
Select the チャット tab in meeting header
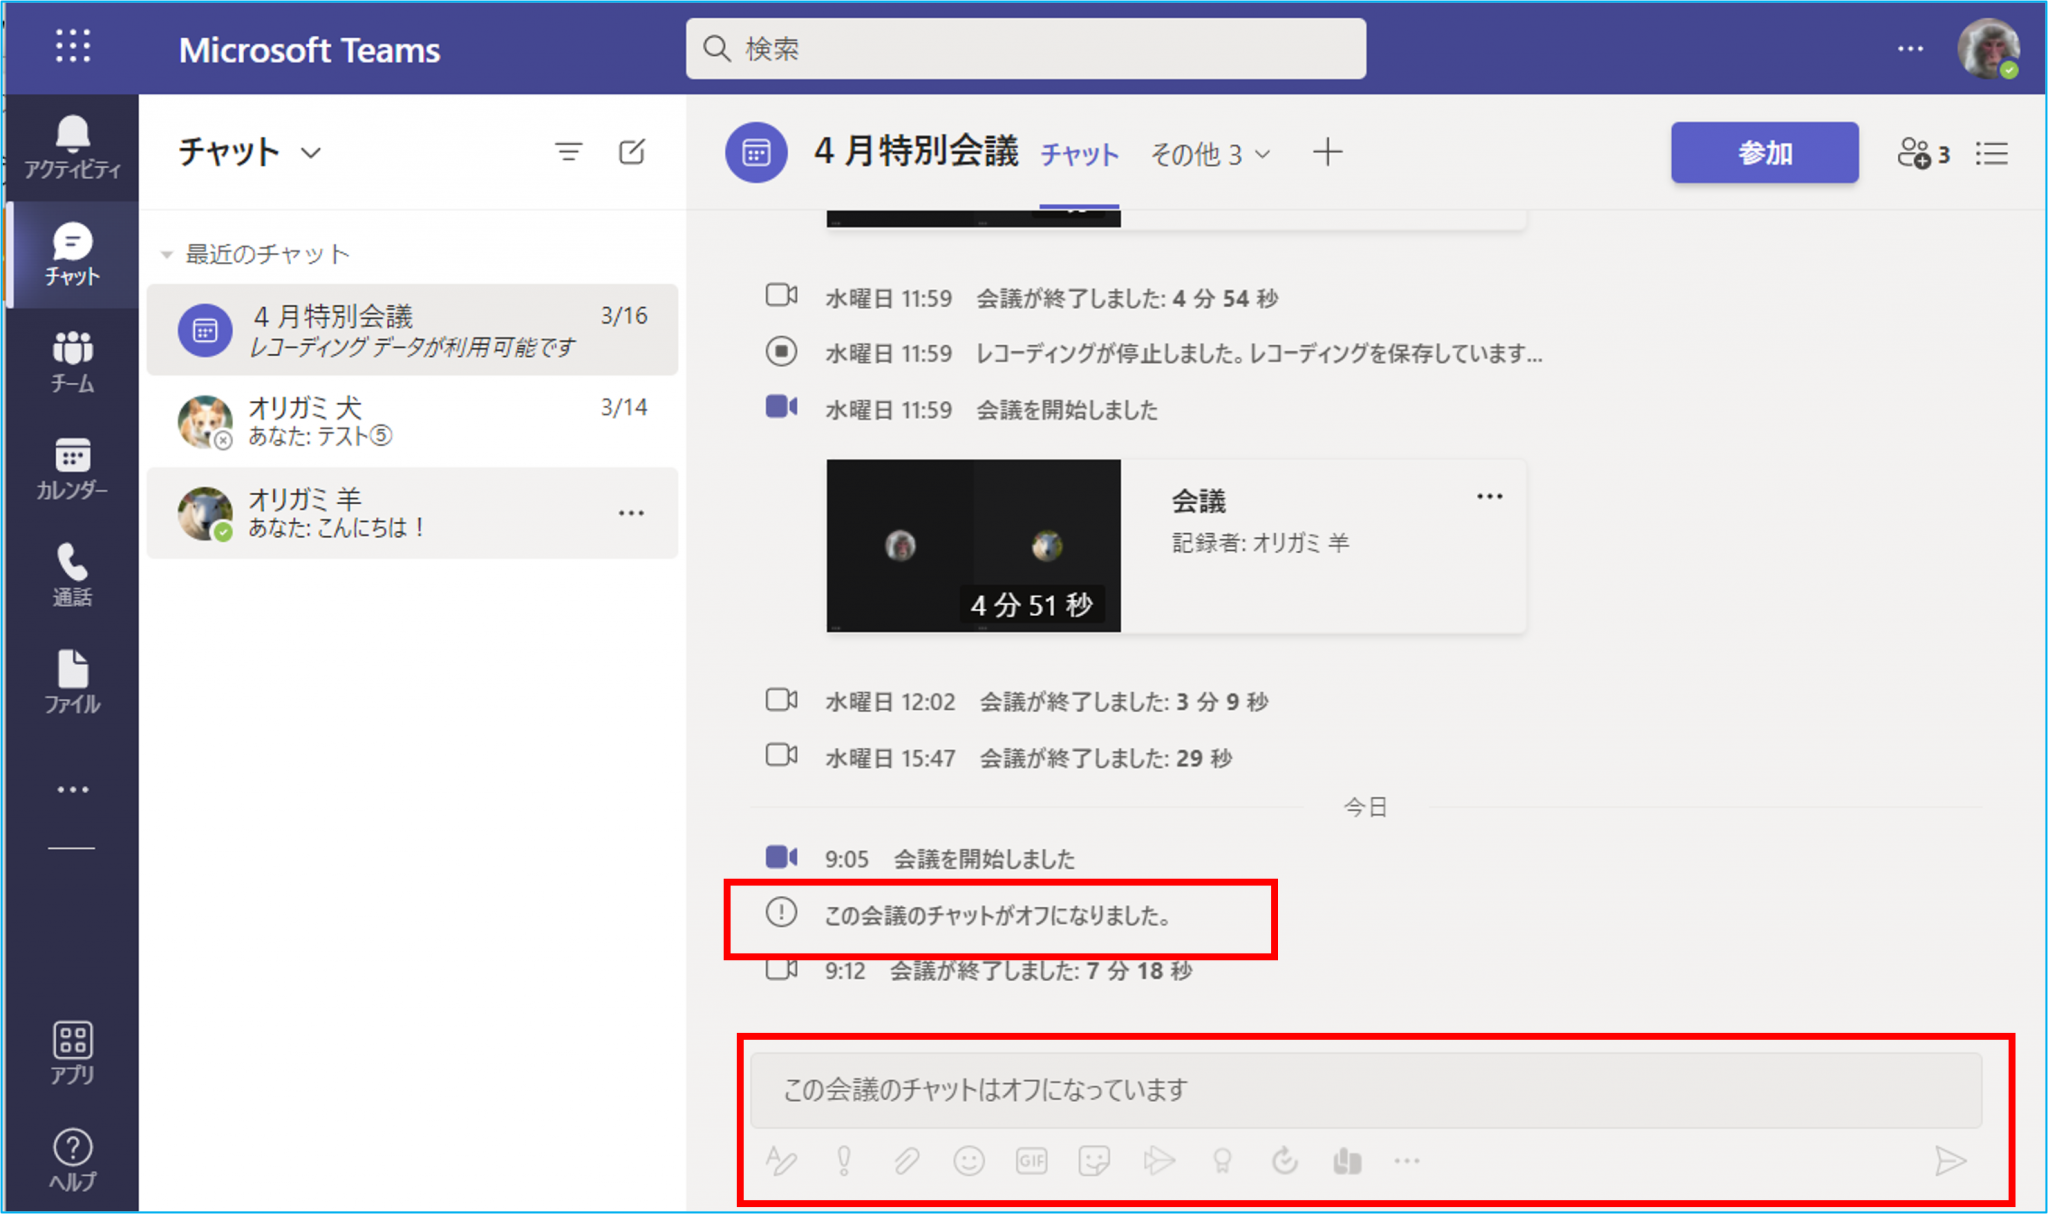point(1079,154)
